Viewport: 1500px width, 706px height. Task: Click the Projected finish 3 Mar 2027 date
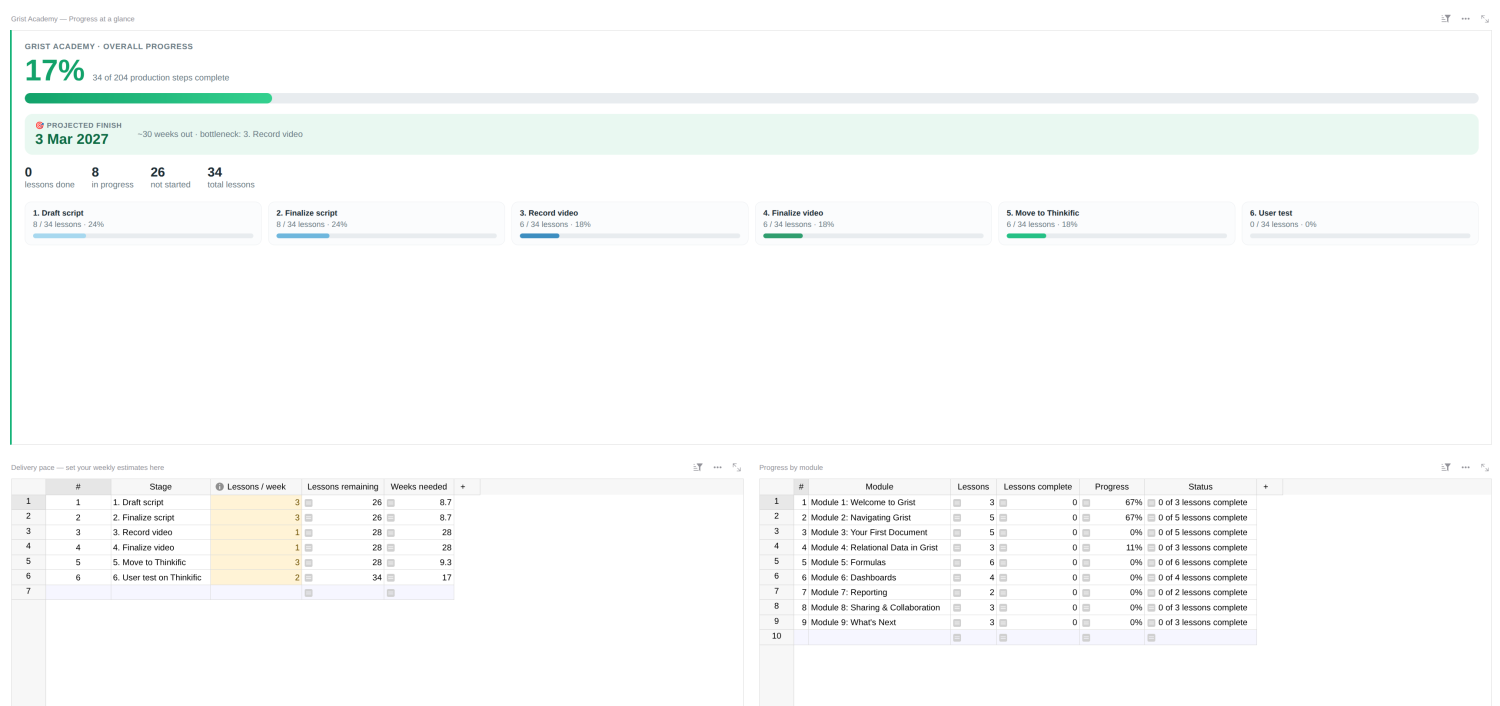click(x=72, y=139)
